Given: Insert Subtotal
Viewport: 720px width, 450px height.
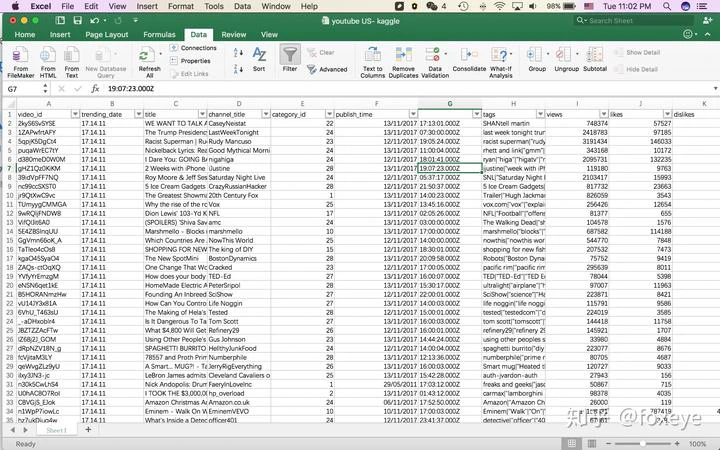Looking at the screenshot, I should [x=595, y=59].
